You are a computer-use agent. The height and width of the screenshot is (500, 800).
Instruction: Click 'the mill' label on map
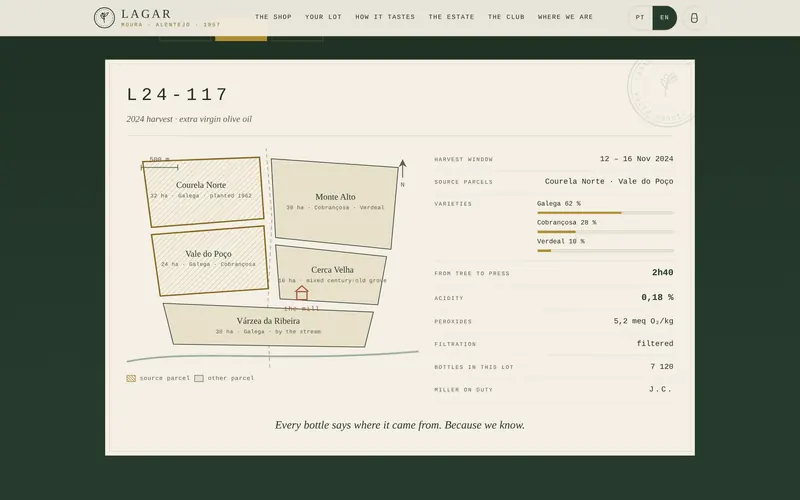[302, 309]
